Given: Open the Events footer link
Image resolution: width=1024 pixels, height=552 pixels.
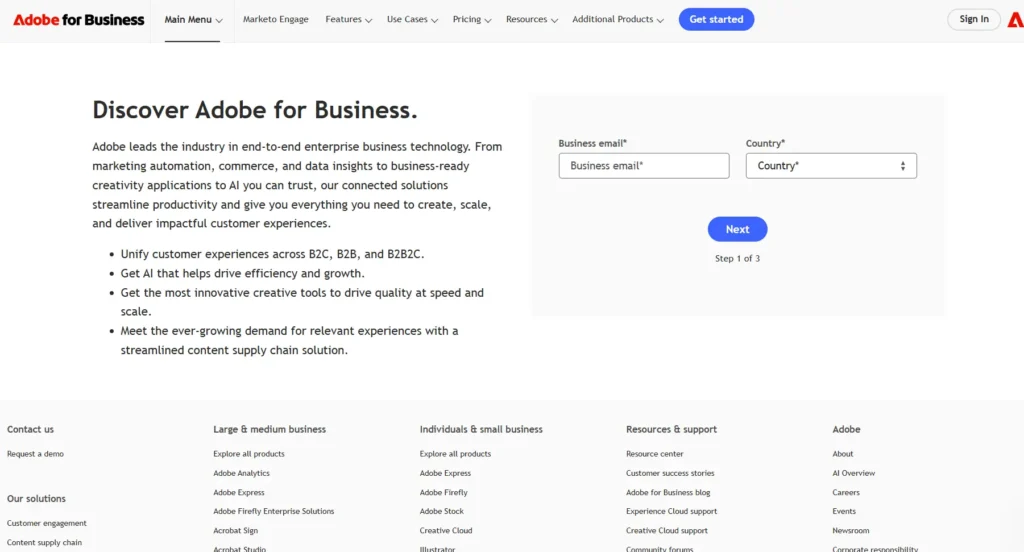Looking at the screenshot, I should pos(844,511).
